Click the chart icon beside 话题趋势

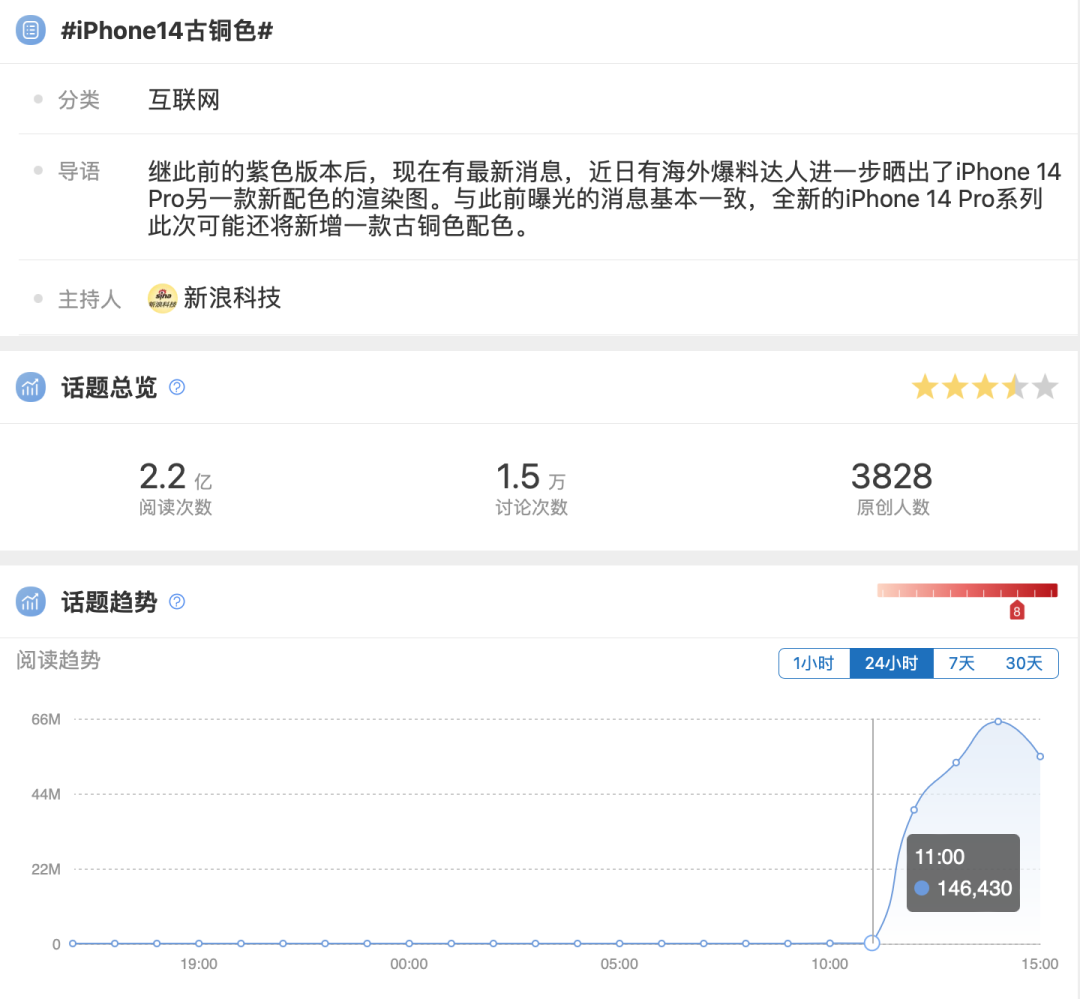(x=30, y=601)
